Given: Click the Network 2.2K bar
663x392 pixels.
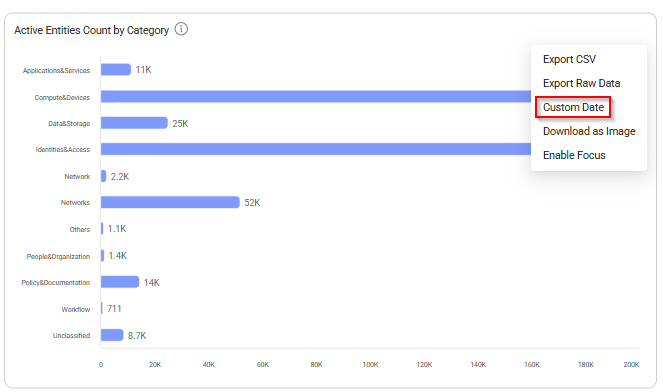Looking at the screenshot, I should (x=104, y=176).
